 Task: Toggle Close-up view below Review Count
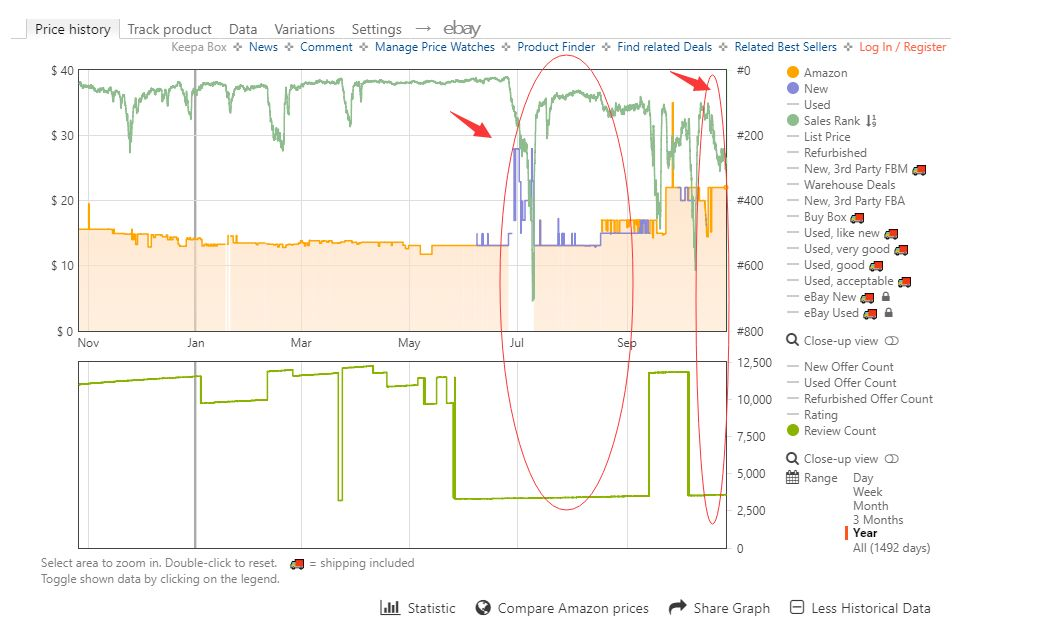[892, 459]
